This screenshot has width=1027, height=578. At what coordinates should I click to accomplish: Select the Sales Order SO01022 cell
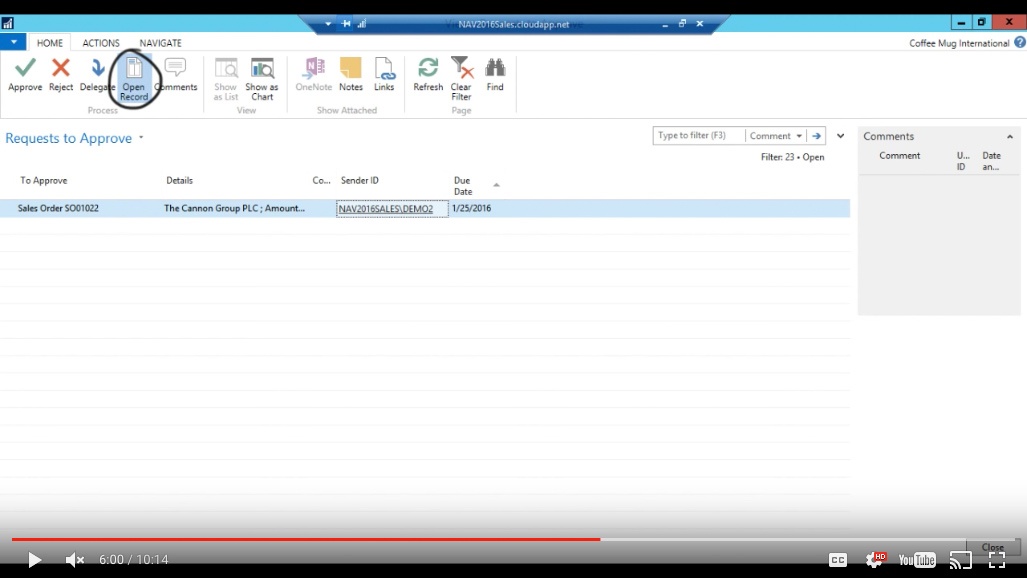click(x=58, y=208)
